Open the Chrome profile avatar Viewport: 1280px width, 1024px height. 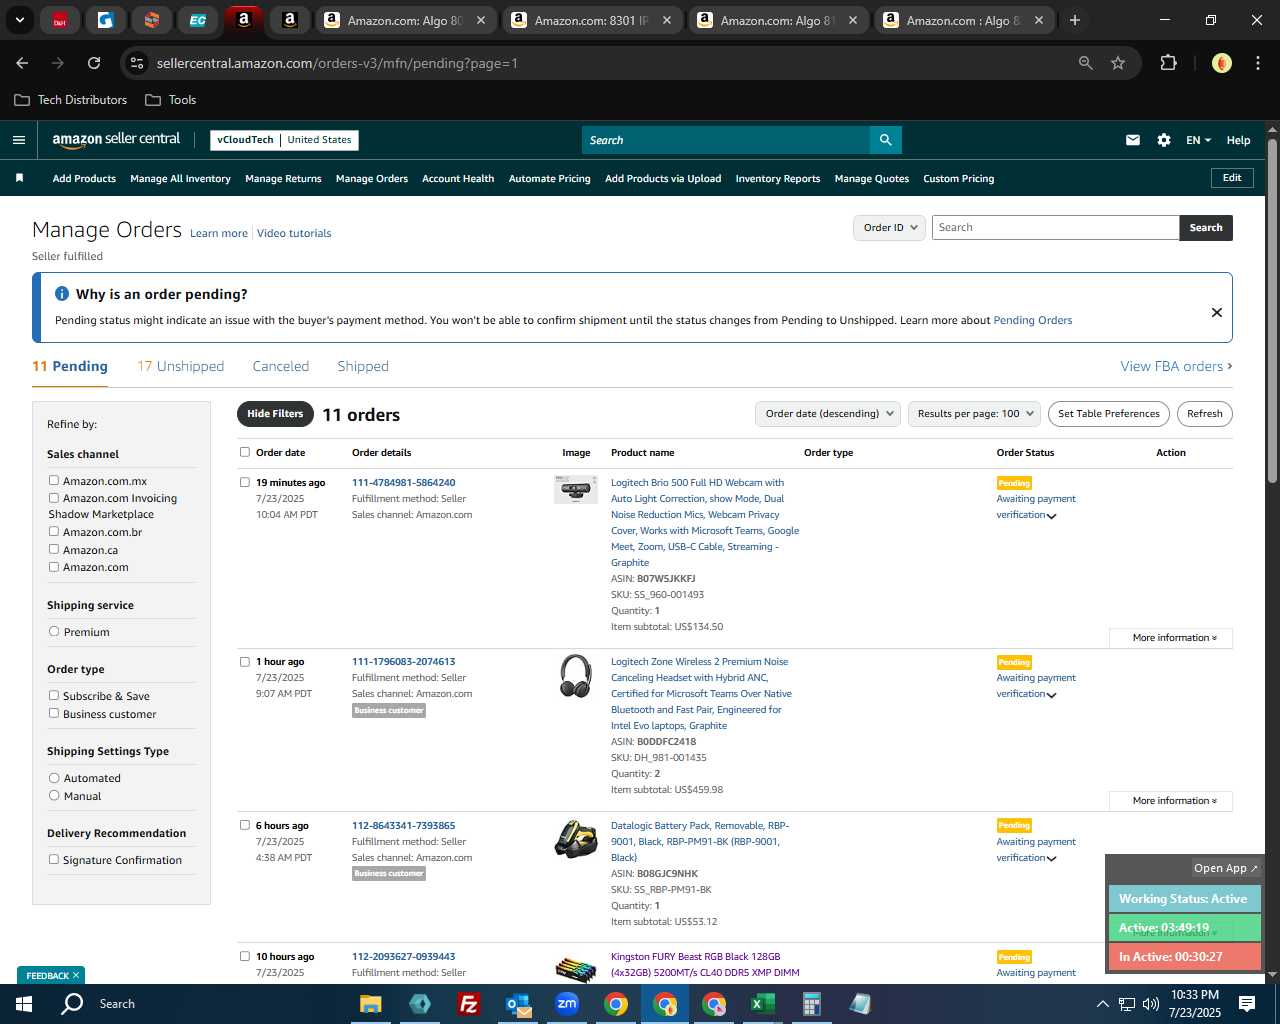(1221, 63)
